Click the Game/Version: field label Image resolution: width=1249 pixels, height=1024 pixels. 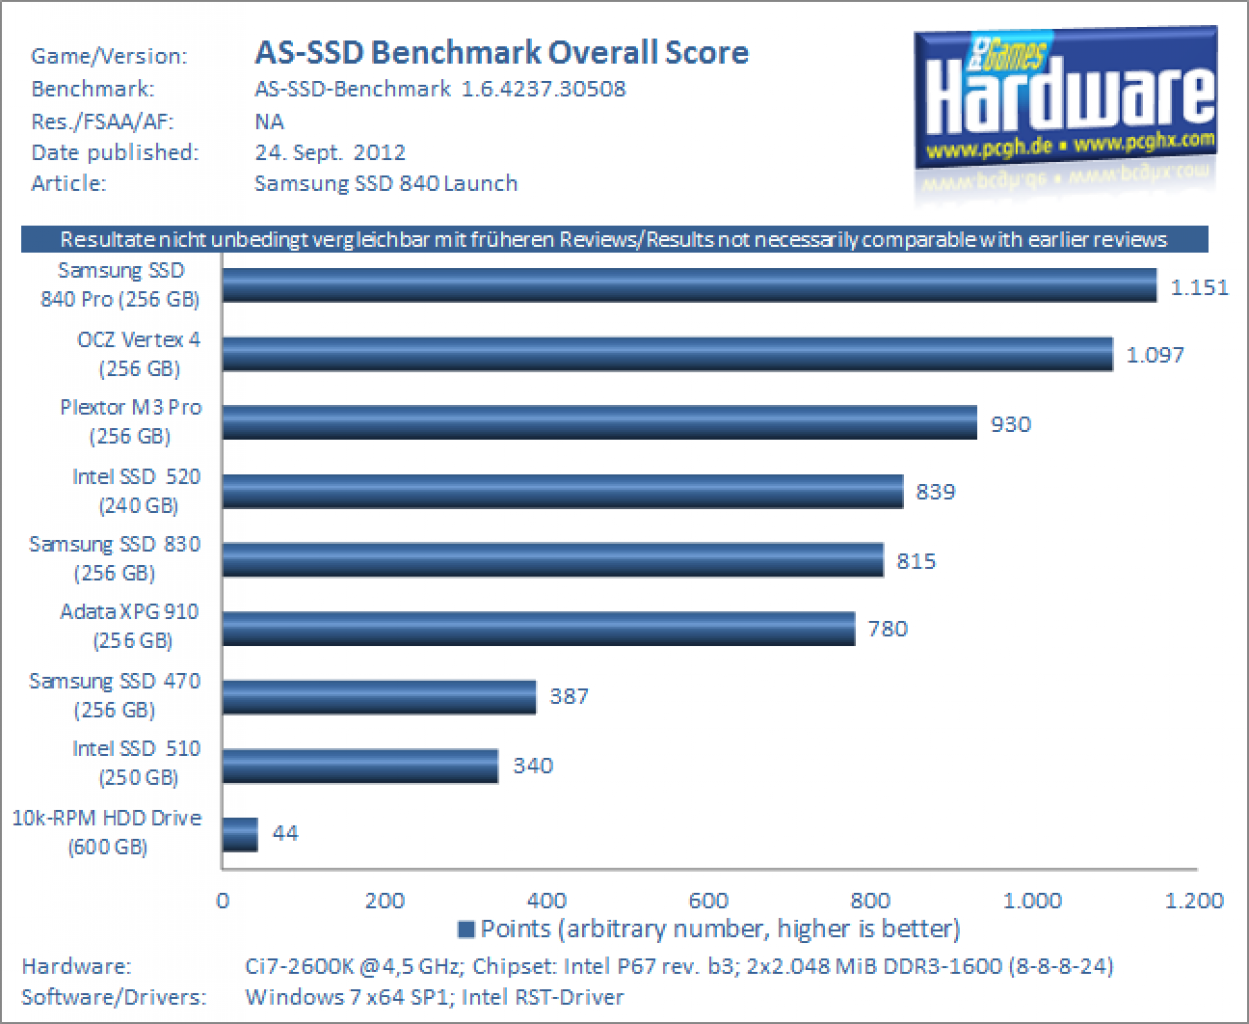coord(109,57)
